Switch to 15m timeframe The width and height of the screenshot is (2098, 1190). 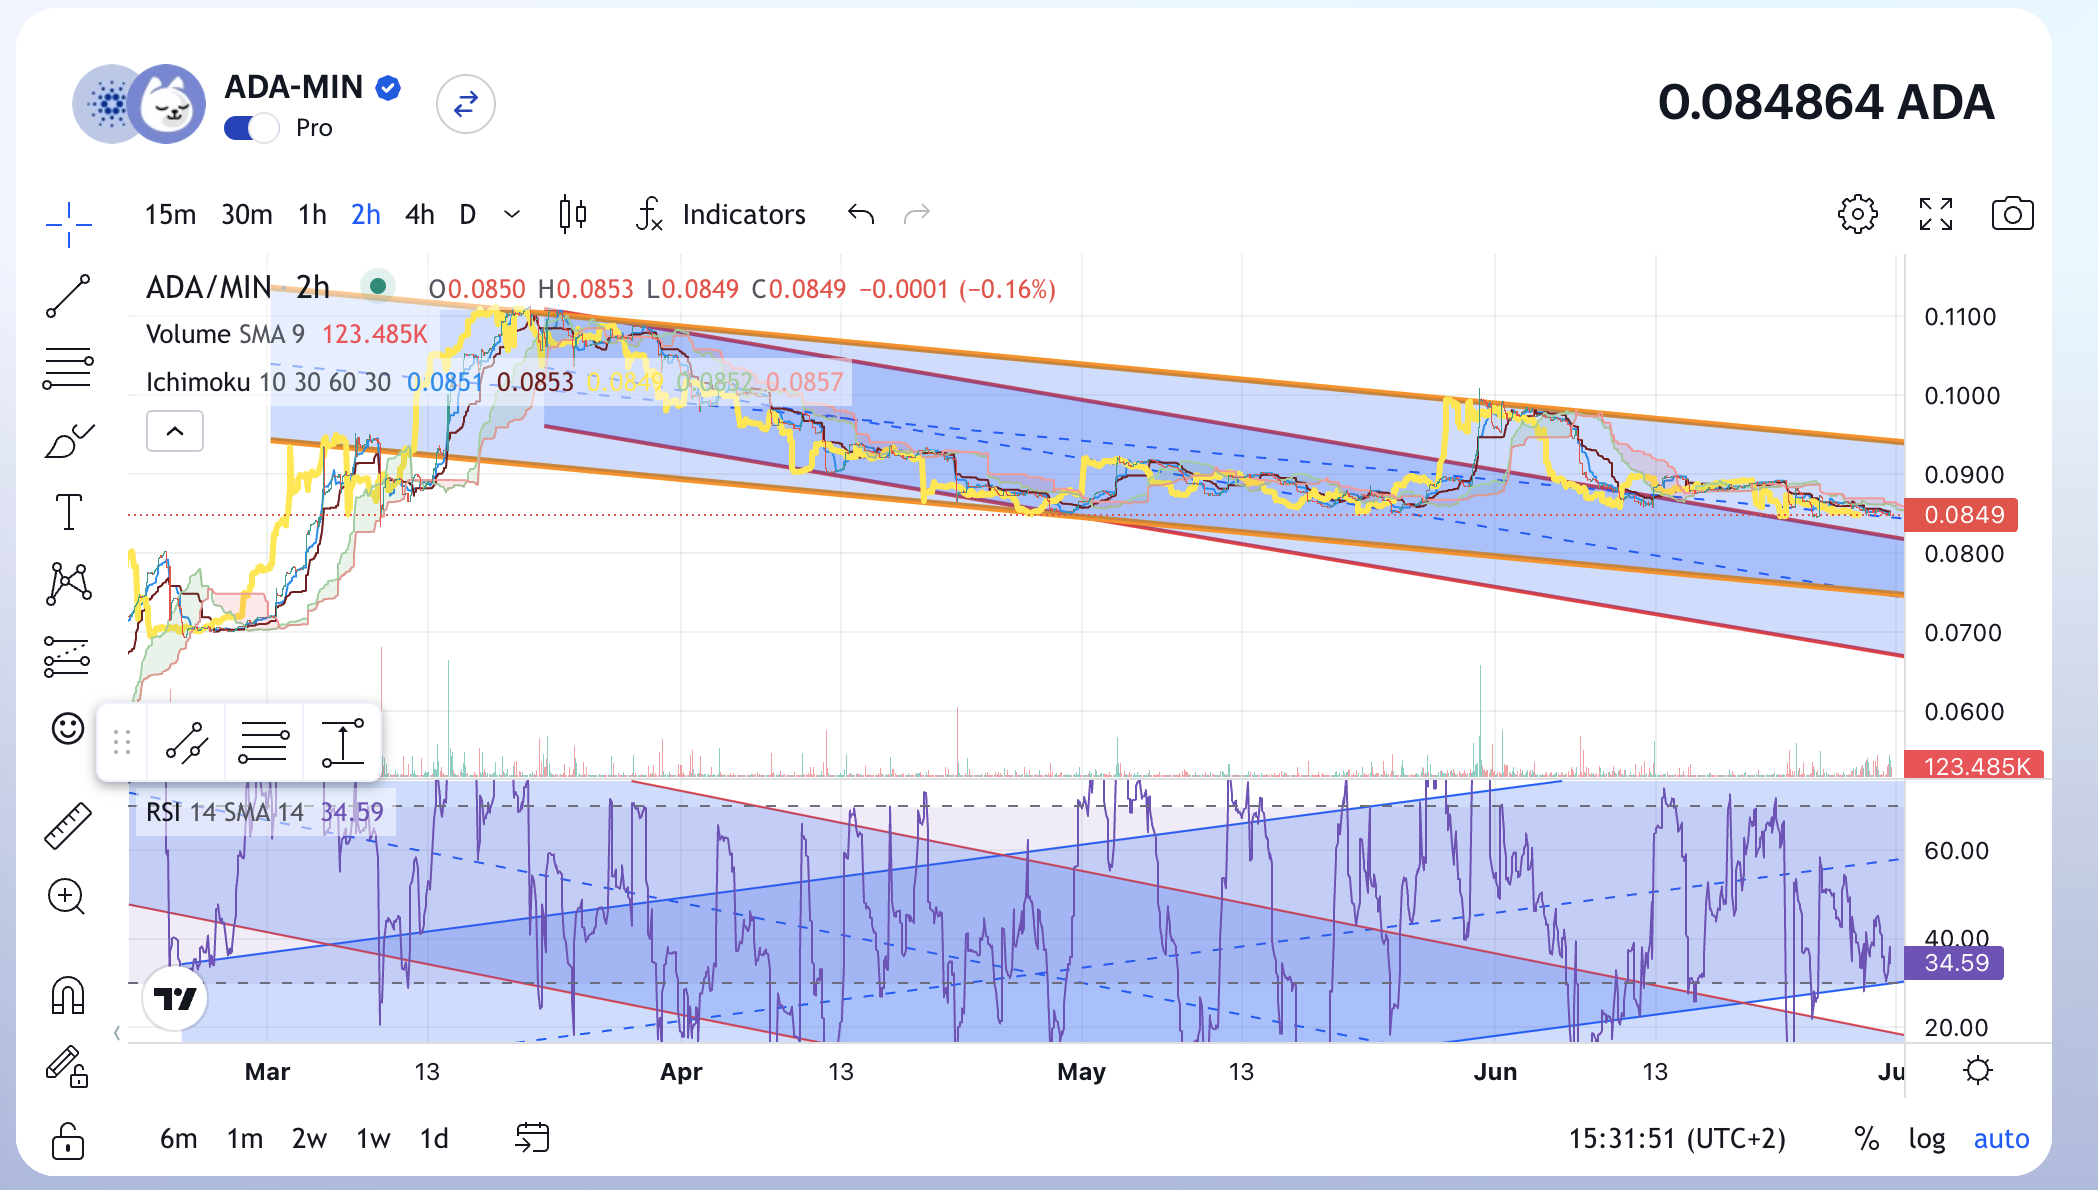point(170,214)
